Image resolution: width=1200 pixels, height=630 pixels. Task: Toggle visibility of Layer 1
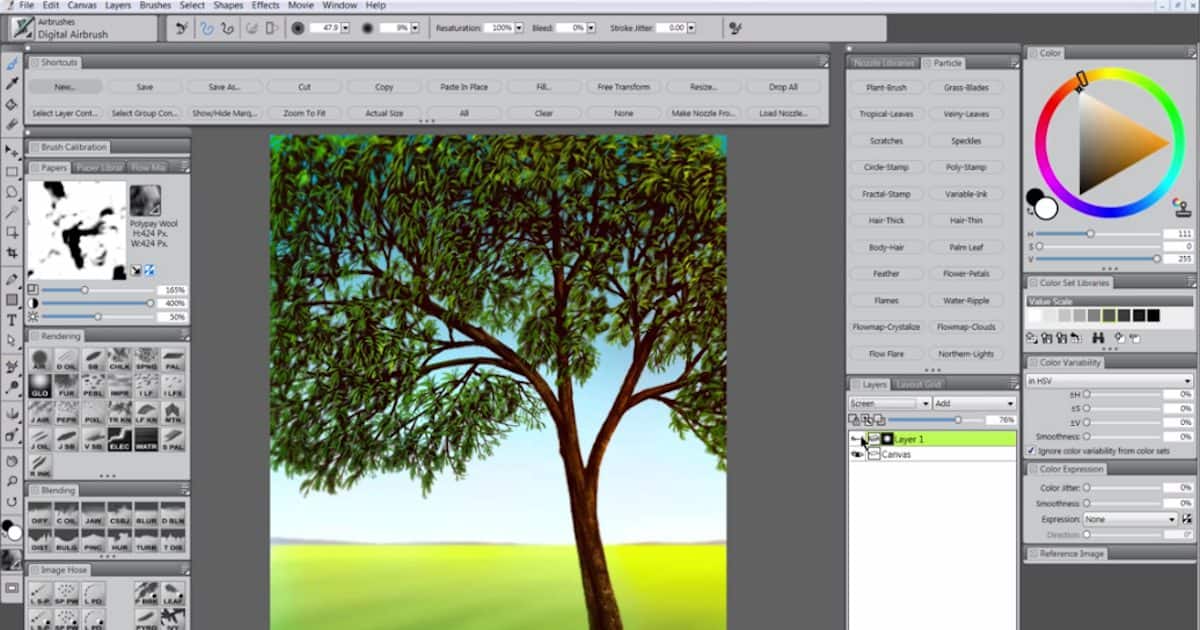(856, 438)
